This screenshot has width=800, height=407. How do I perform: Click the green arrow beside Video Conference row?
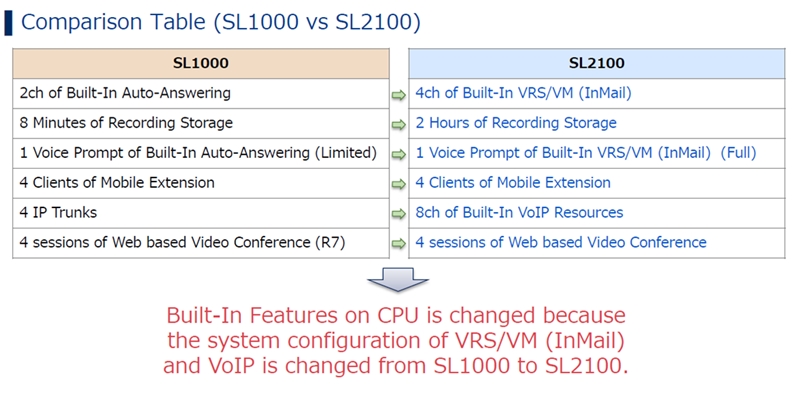tap(398, 244)
